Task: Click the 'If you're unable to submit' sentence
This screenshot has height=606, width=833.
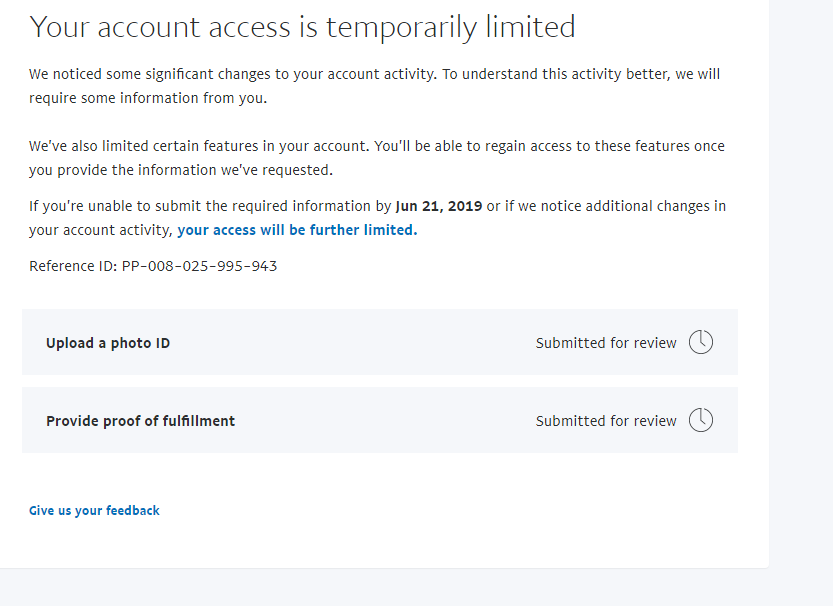Action: click(210, 206)
